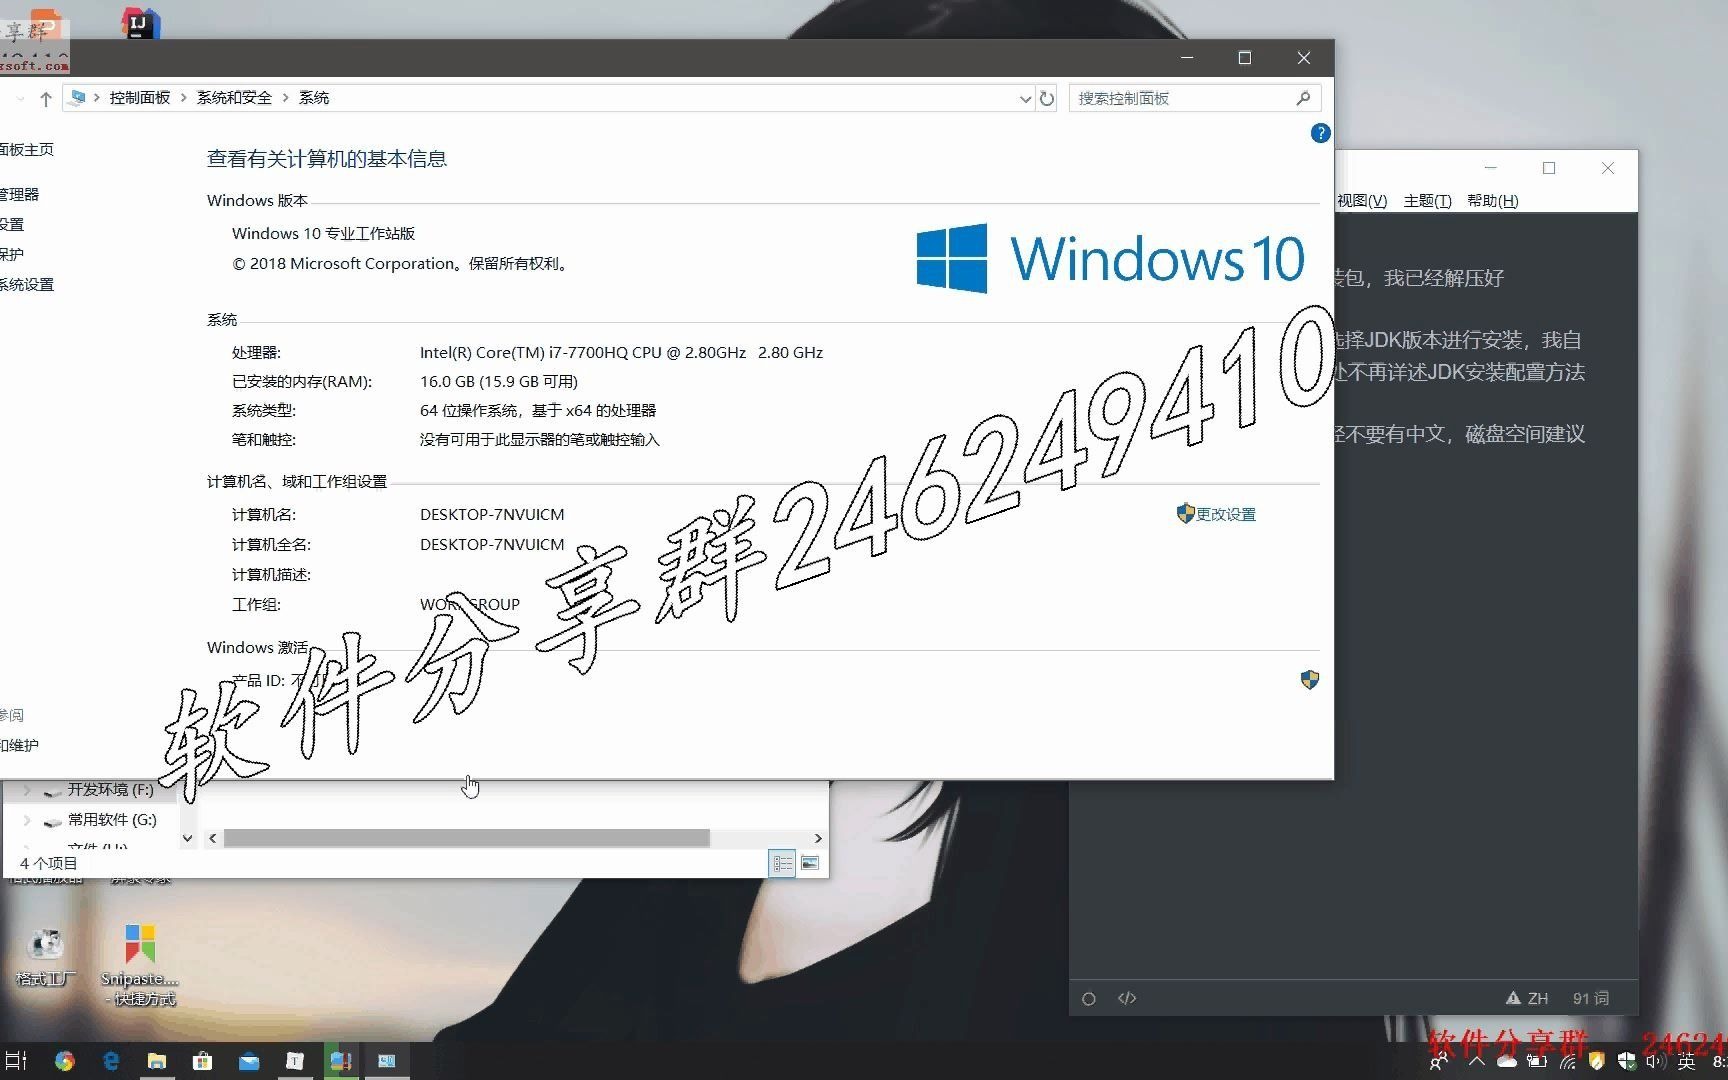Click the circle sidebar icon in the editor status bar
The image size is (1728, 1080).
tap(1089, 998)
